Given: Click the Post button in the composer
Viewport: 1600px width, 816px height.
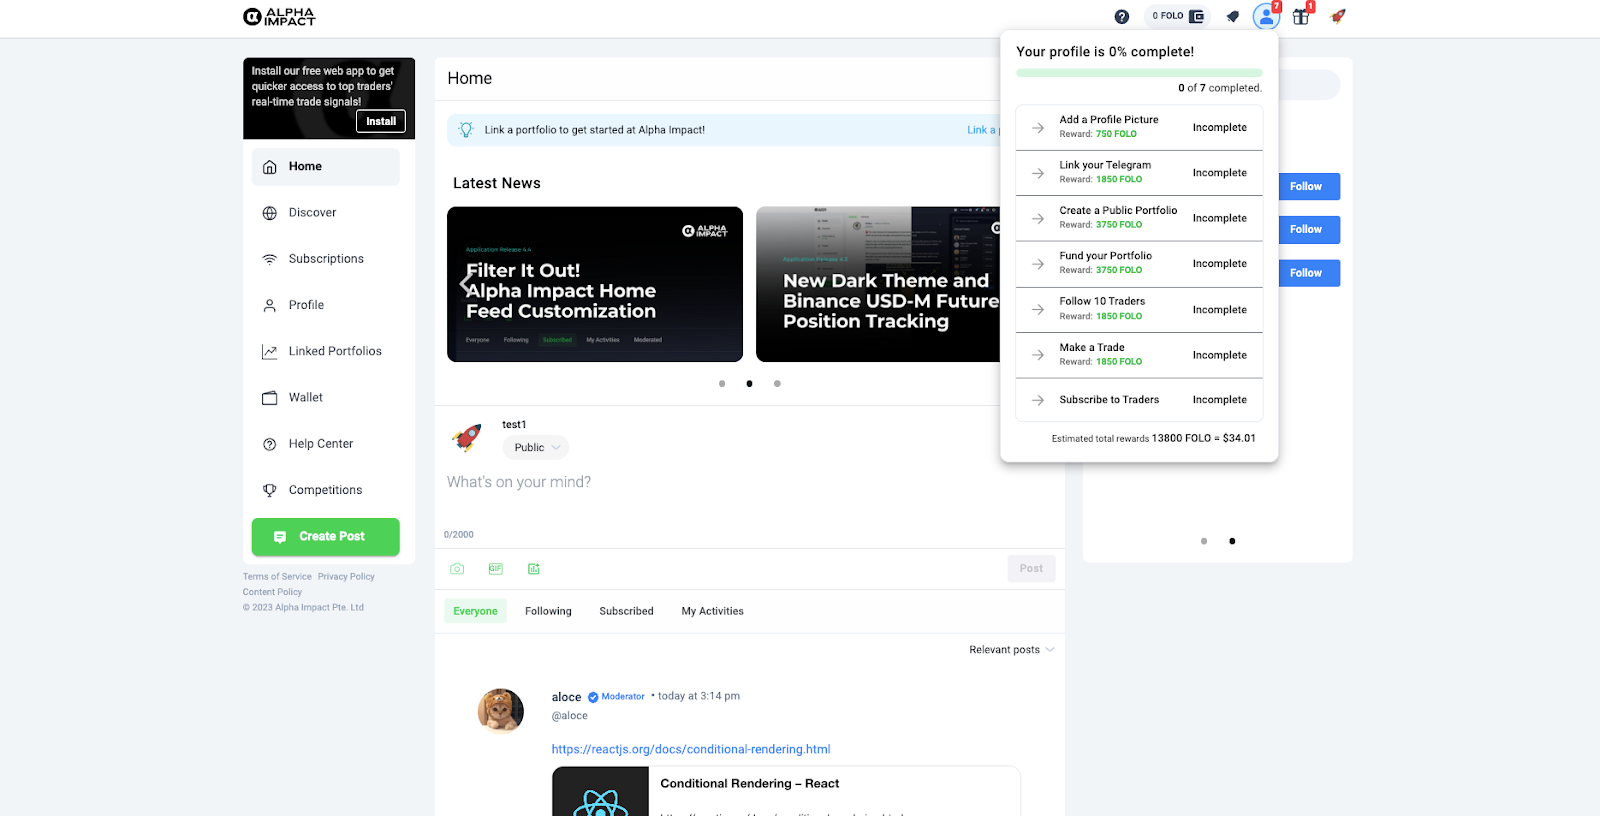Looking at the screenshot, I should pyautogui.click(x=1031, y=569).
